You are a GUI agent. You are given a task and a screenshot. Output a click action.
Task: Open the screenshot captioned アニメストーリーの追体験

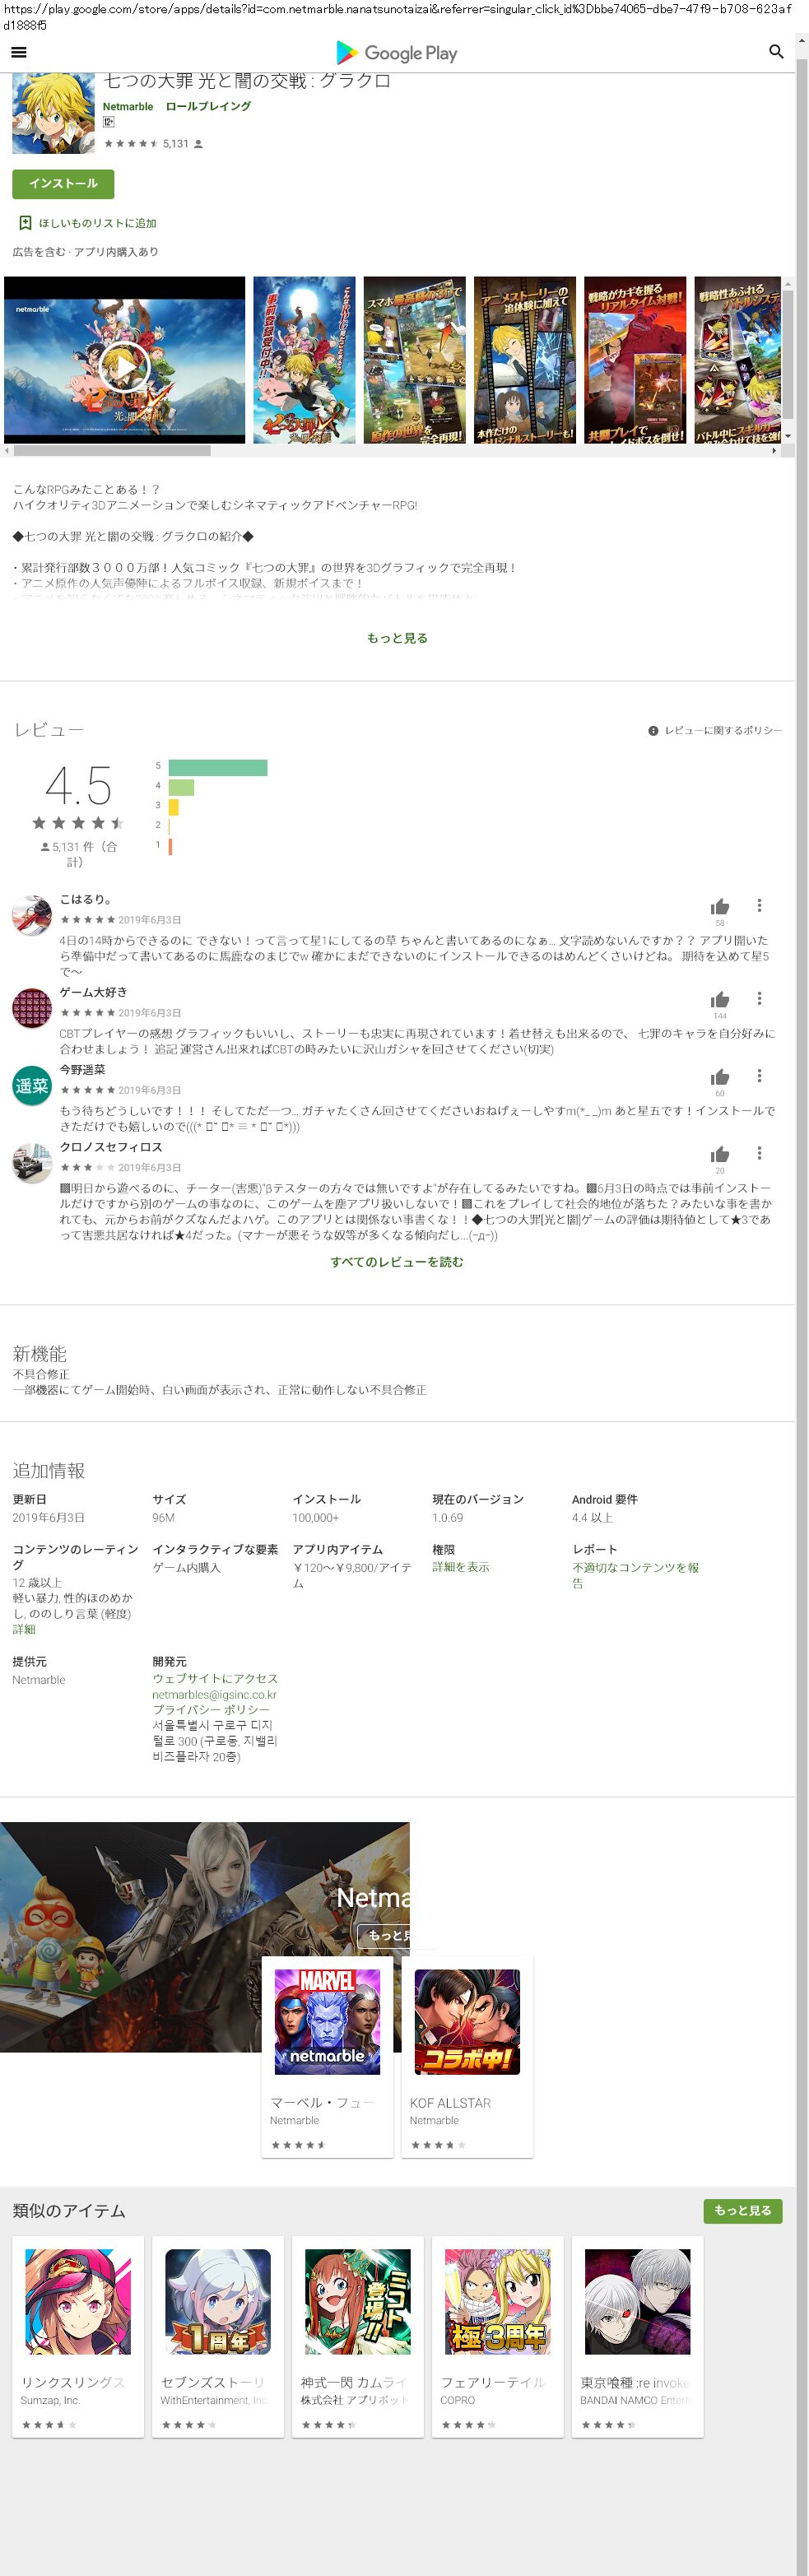click(x=525, y=360)
